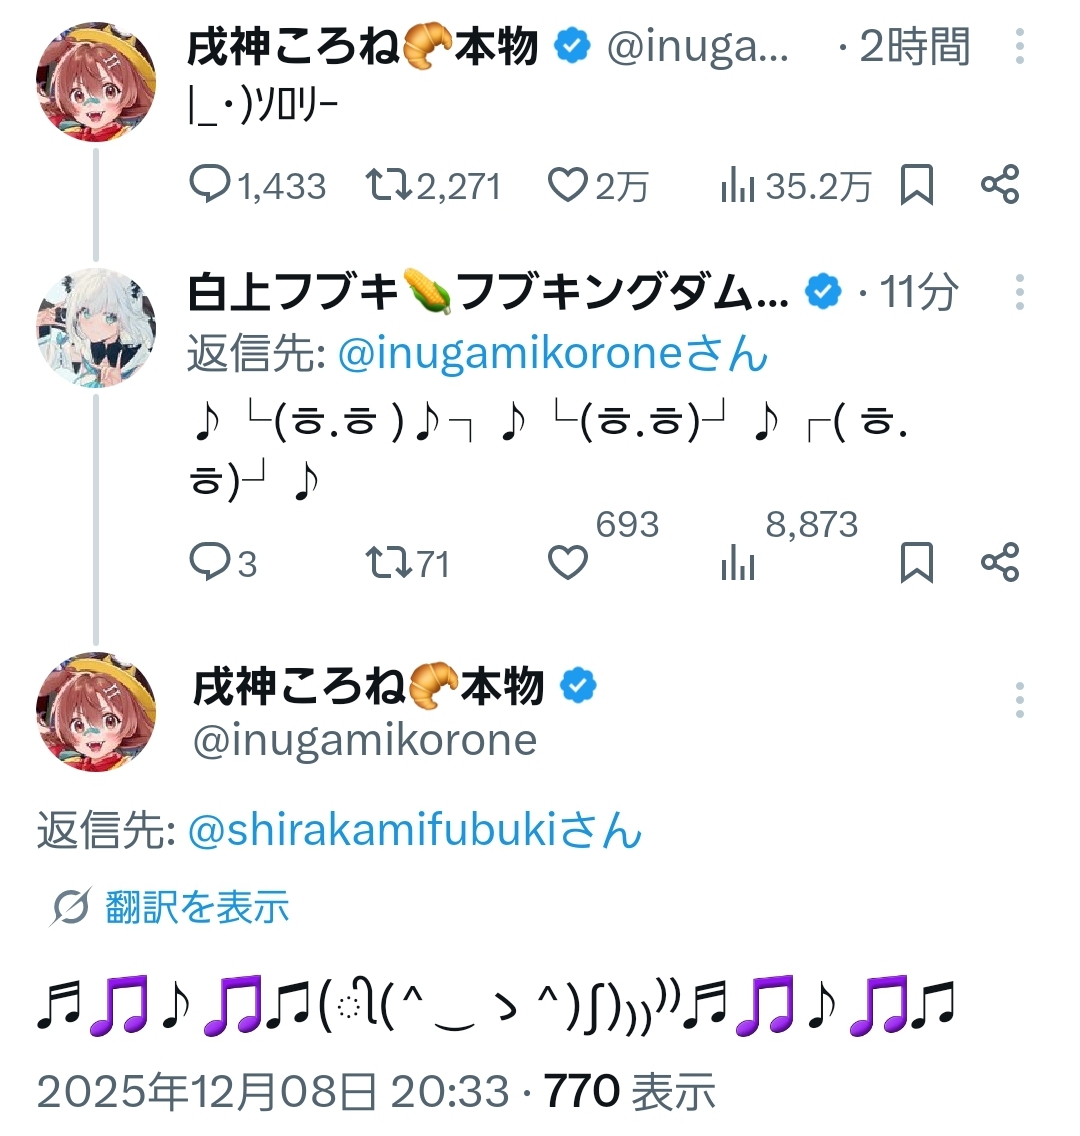Open Fubuki's white-haired profile avatar

(x=96, y=327)
